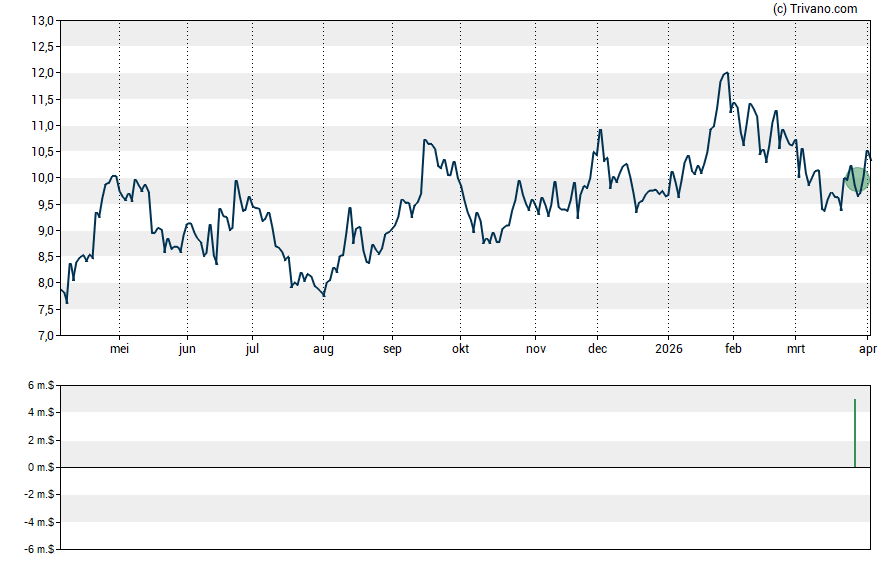
Task: Click the 13,0 price axis label
Action: [42, 21]
